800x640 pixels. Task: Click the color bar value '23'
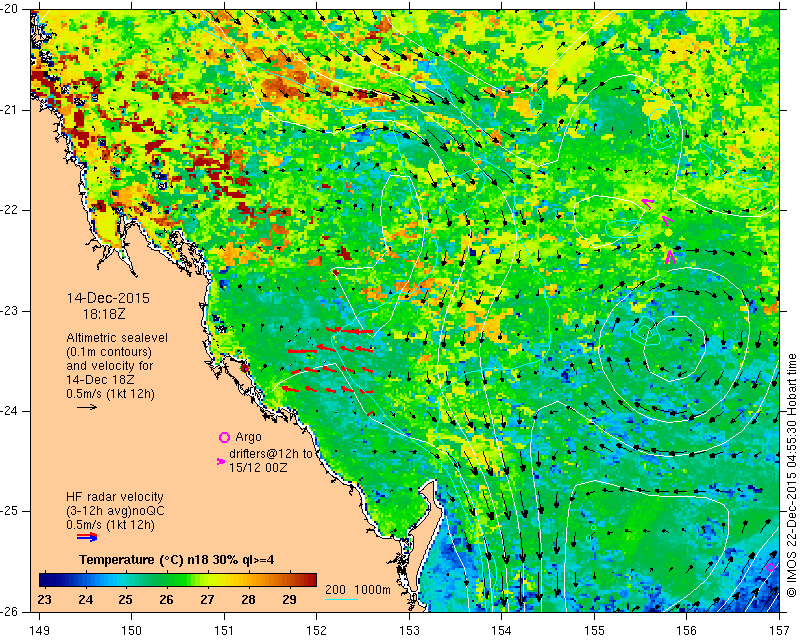[45, 599]
